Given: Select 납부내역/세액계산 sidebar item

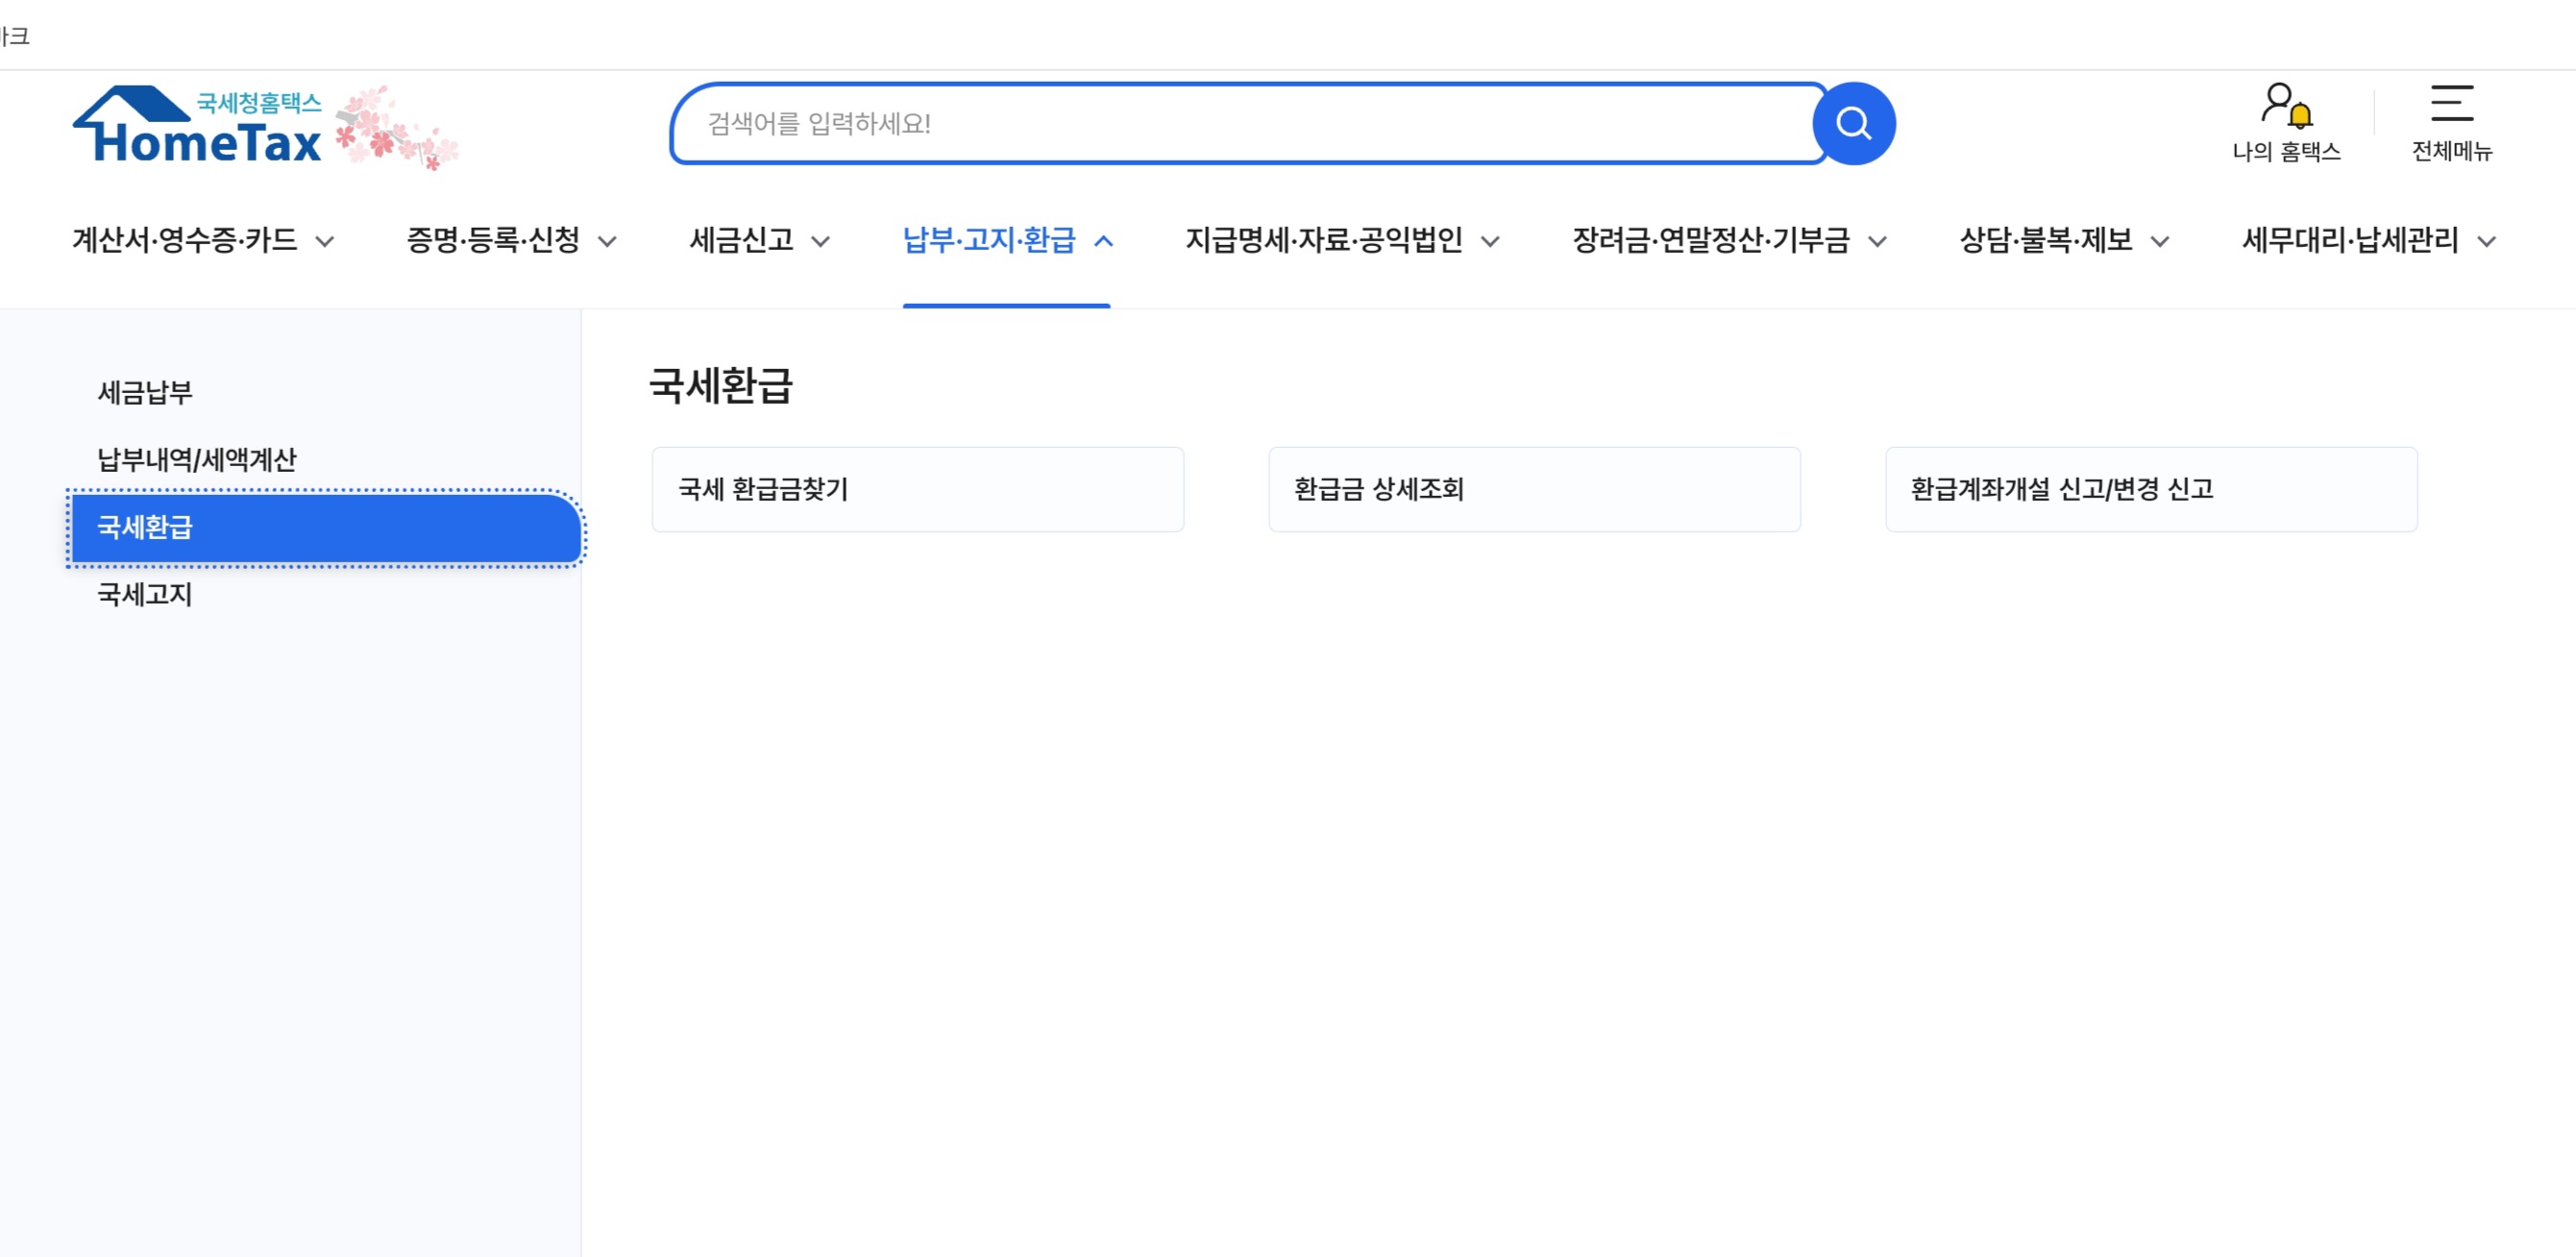Looking at the screenshot, I should [197, 459].
